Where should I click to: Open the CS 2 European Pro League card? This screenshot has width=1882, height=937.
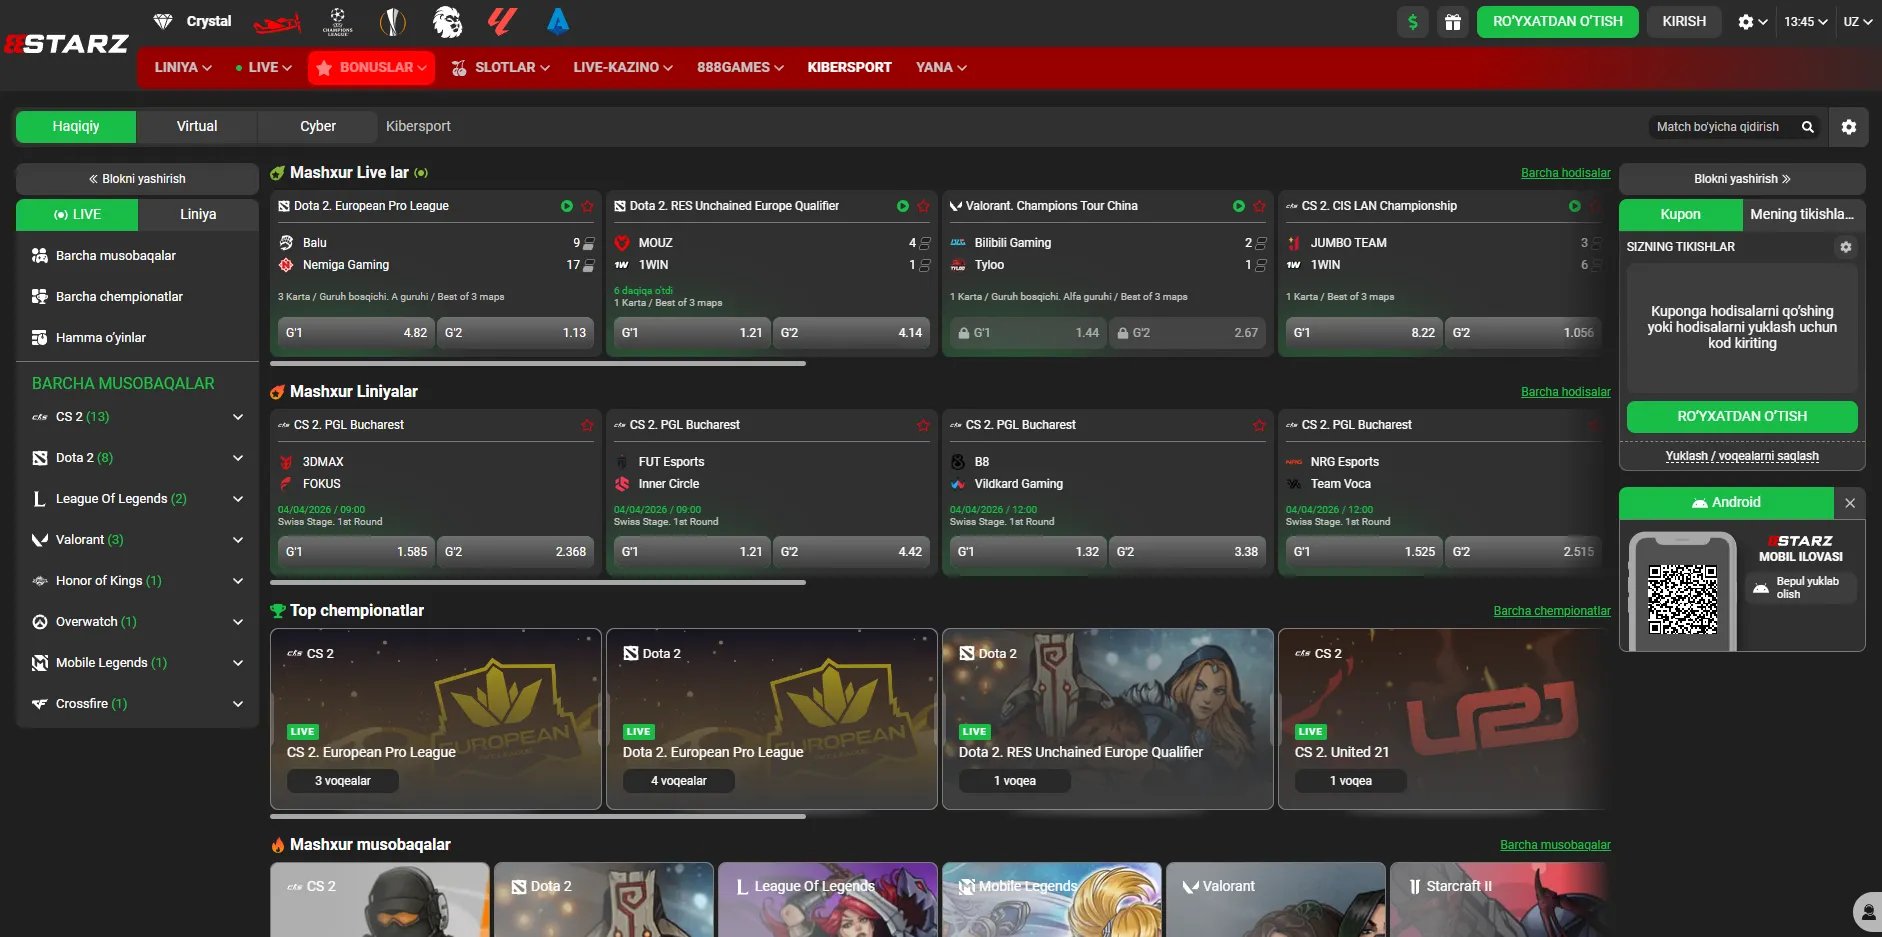(436, 719)
